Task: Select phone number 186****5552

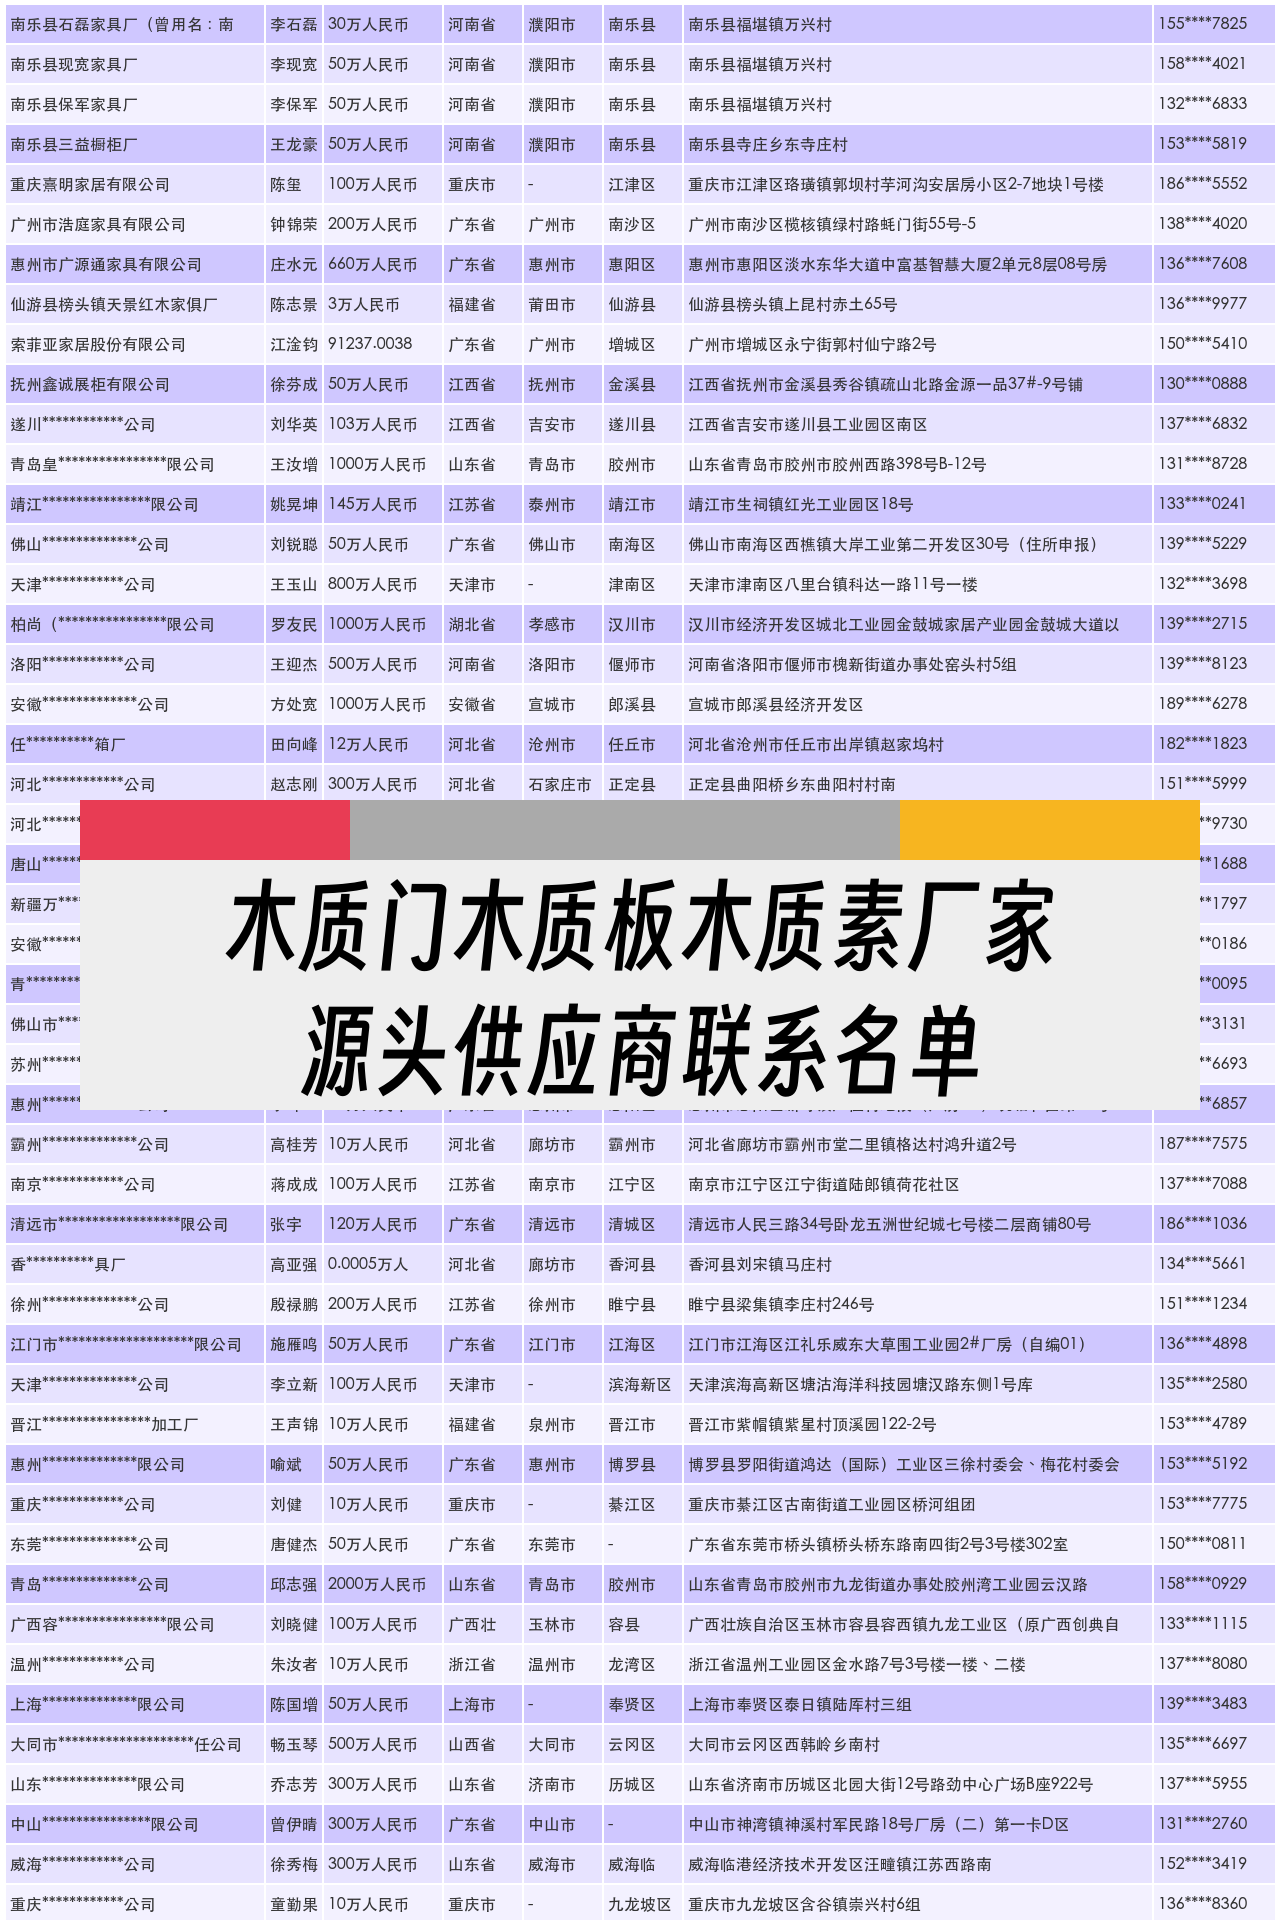Action: [x=1202, y=184]
